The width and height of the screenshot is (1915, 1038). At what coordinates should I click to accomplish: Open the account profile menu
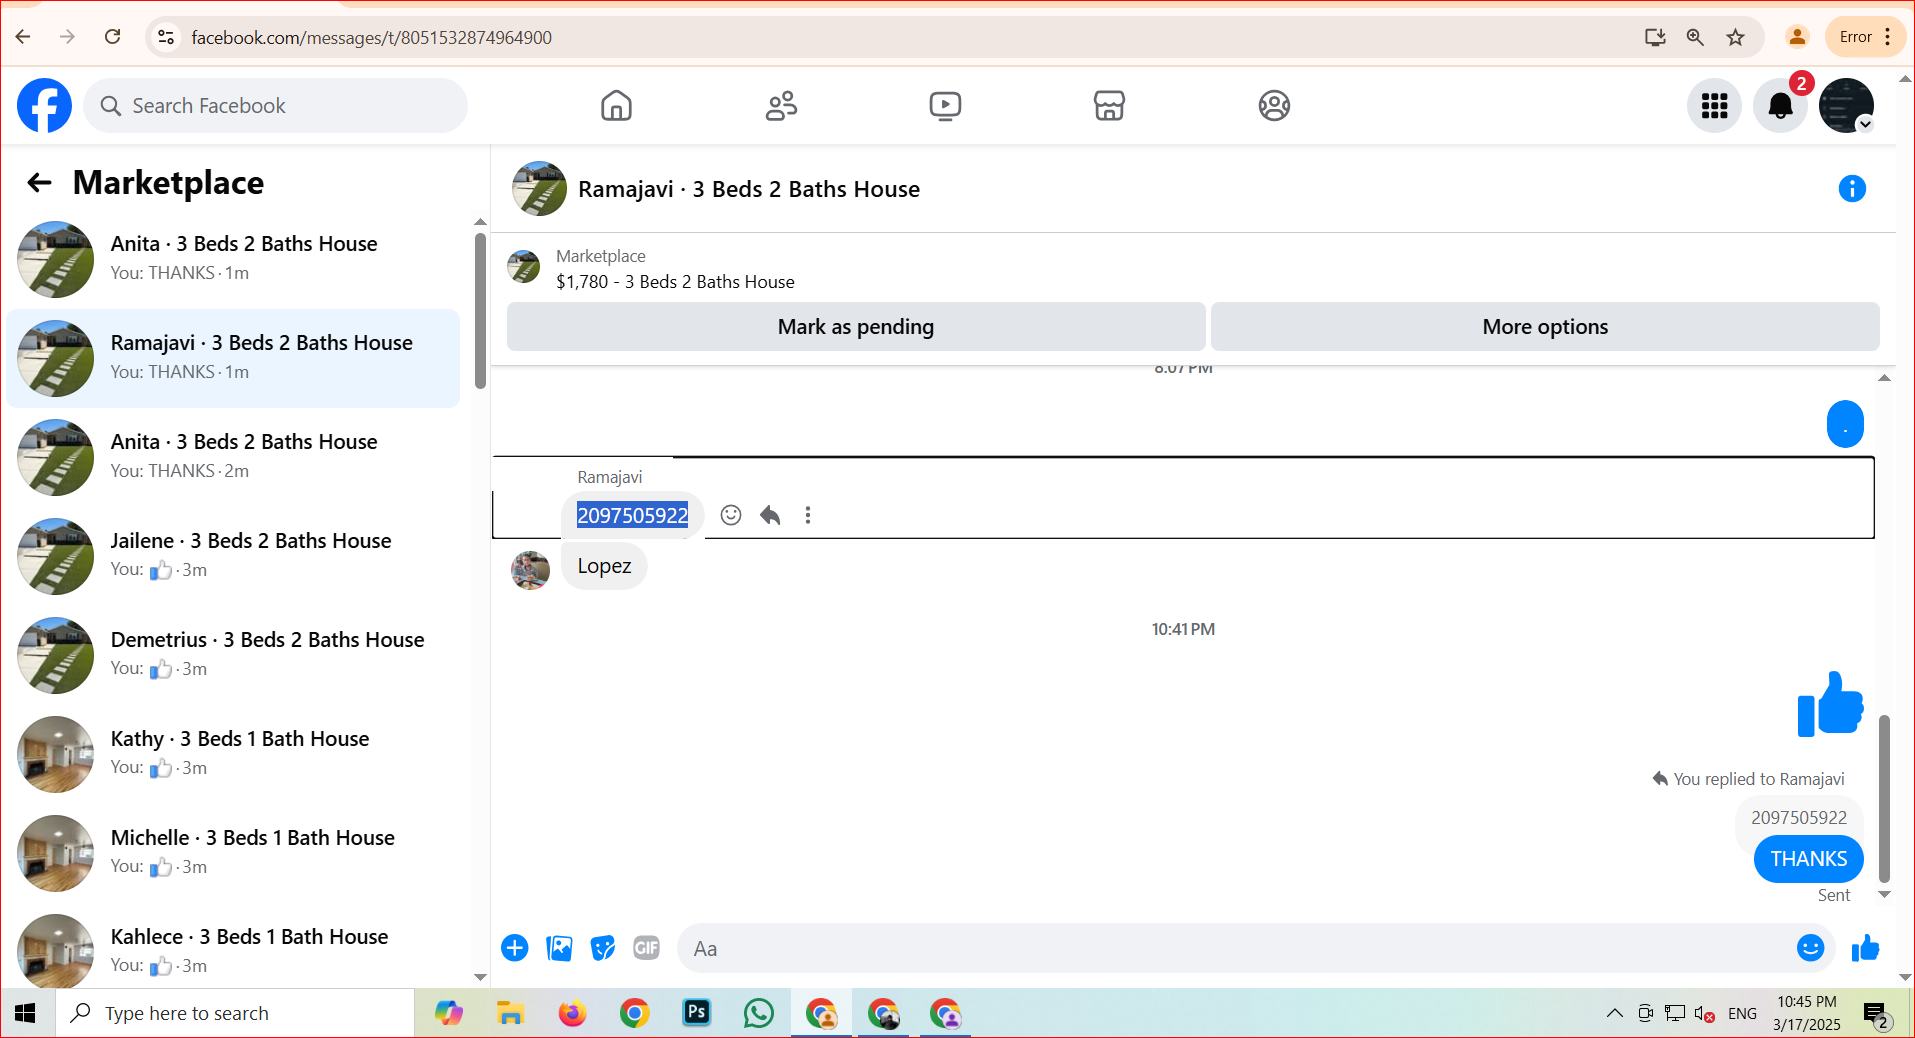tap(1846, 105)
